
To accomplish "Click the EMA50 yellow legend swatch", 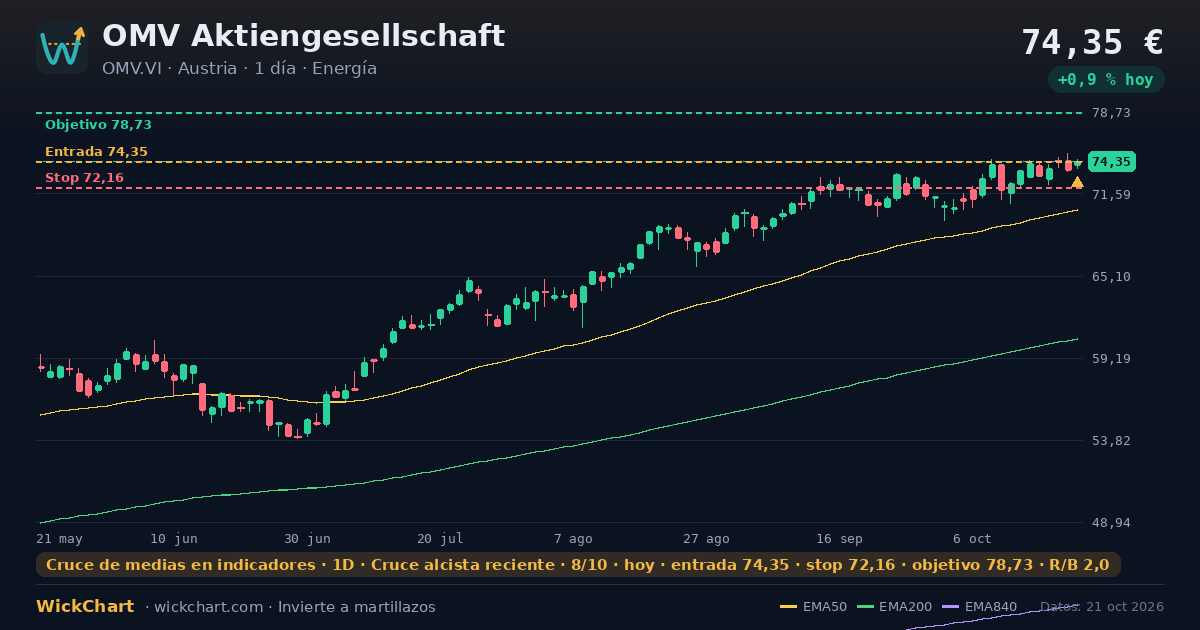I will pos(788,607).
